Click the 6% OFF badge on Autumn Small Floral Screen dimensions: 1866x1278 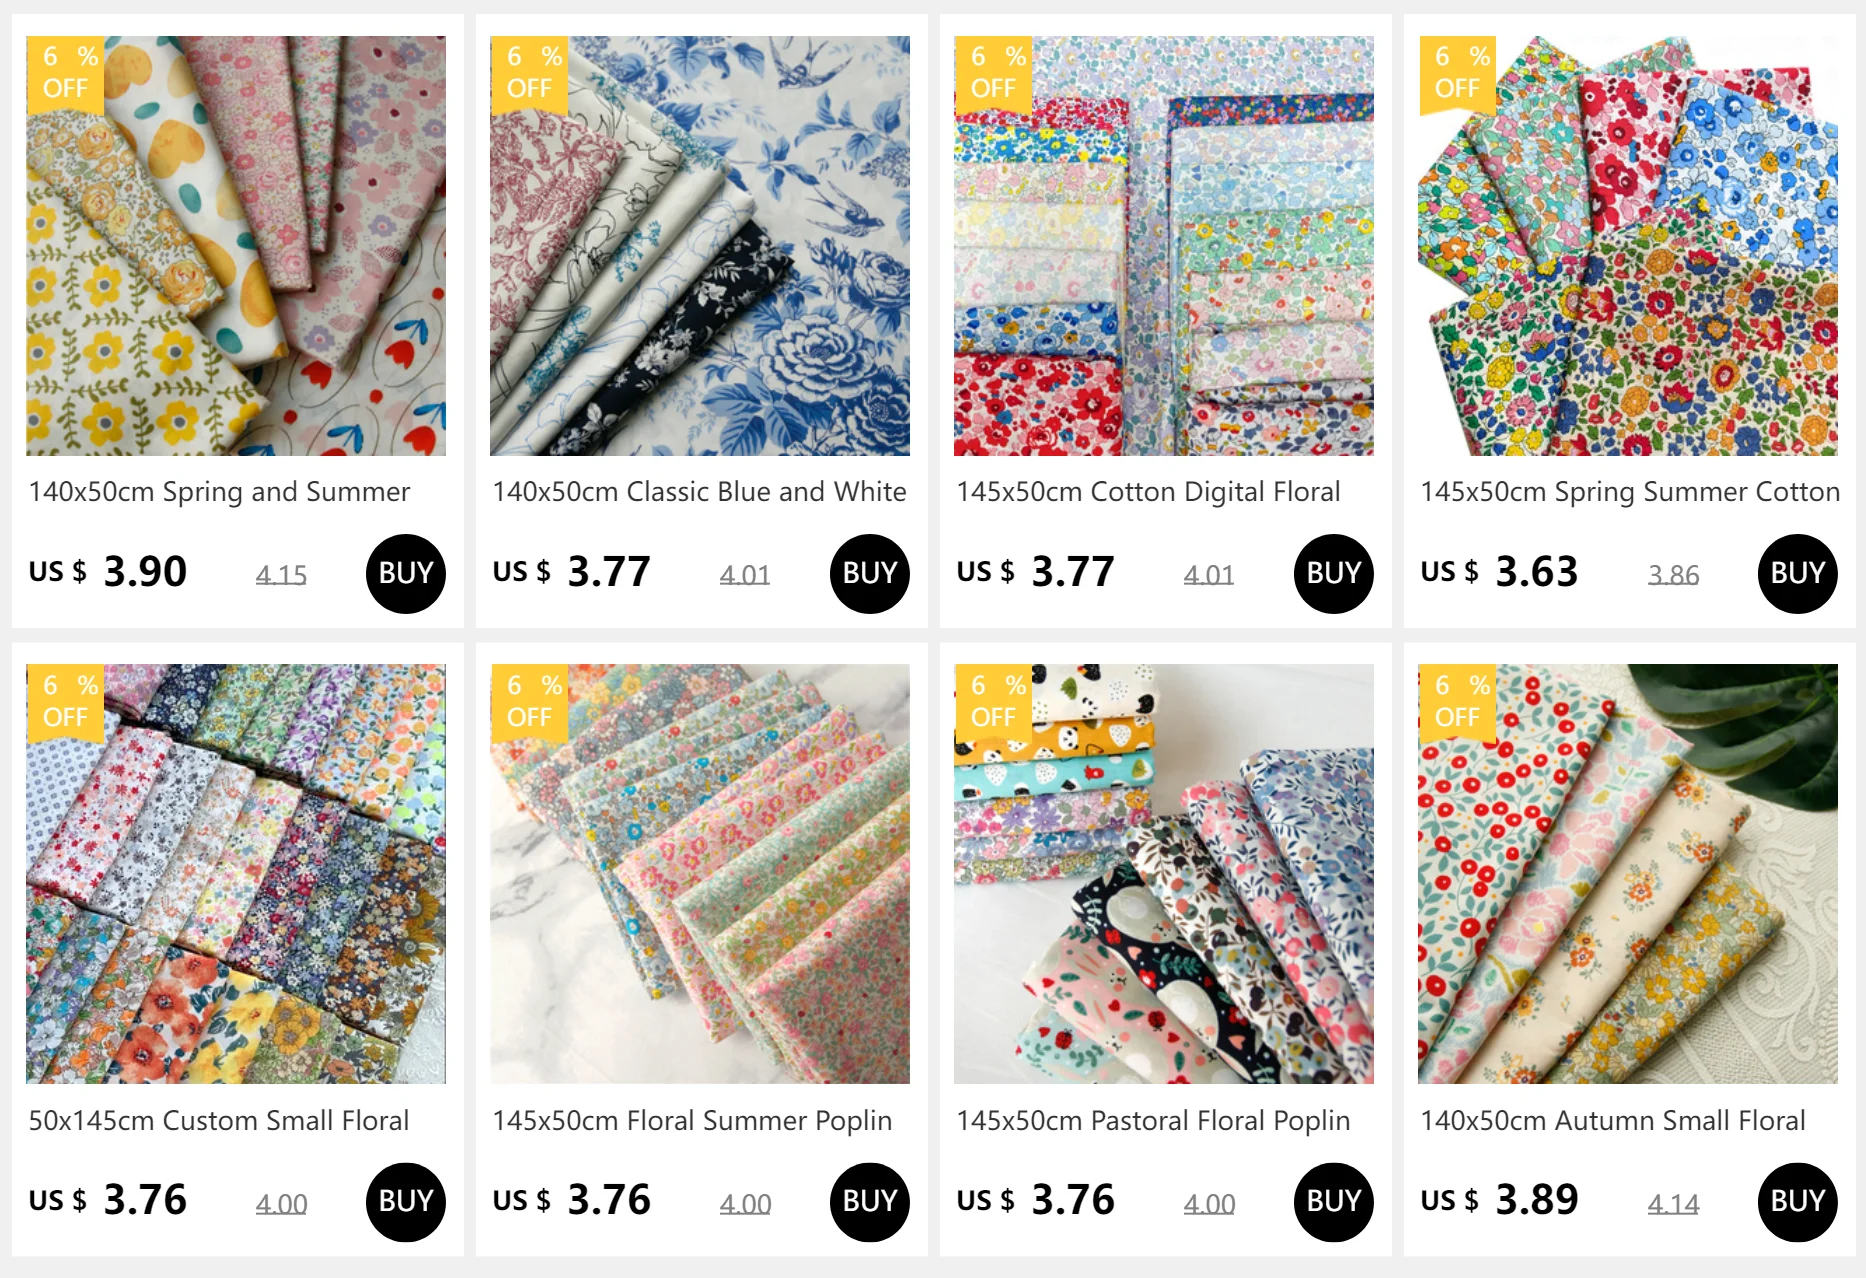[x=1457, y=703]
